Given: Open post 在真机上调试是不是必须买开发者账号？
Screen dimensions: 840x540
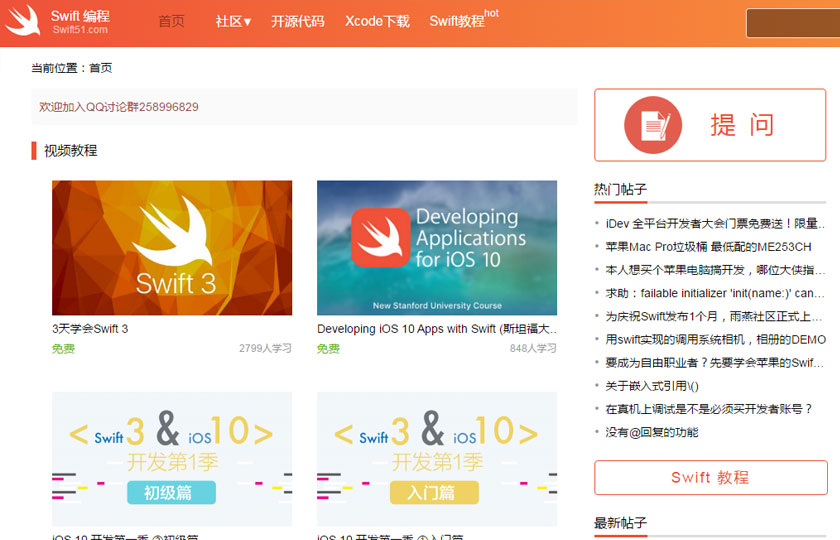Looking at the screenshot, I should click(709, 409).
